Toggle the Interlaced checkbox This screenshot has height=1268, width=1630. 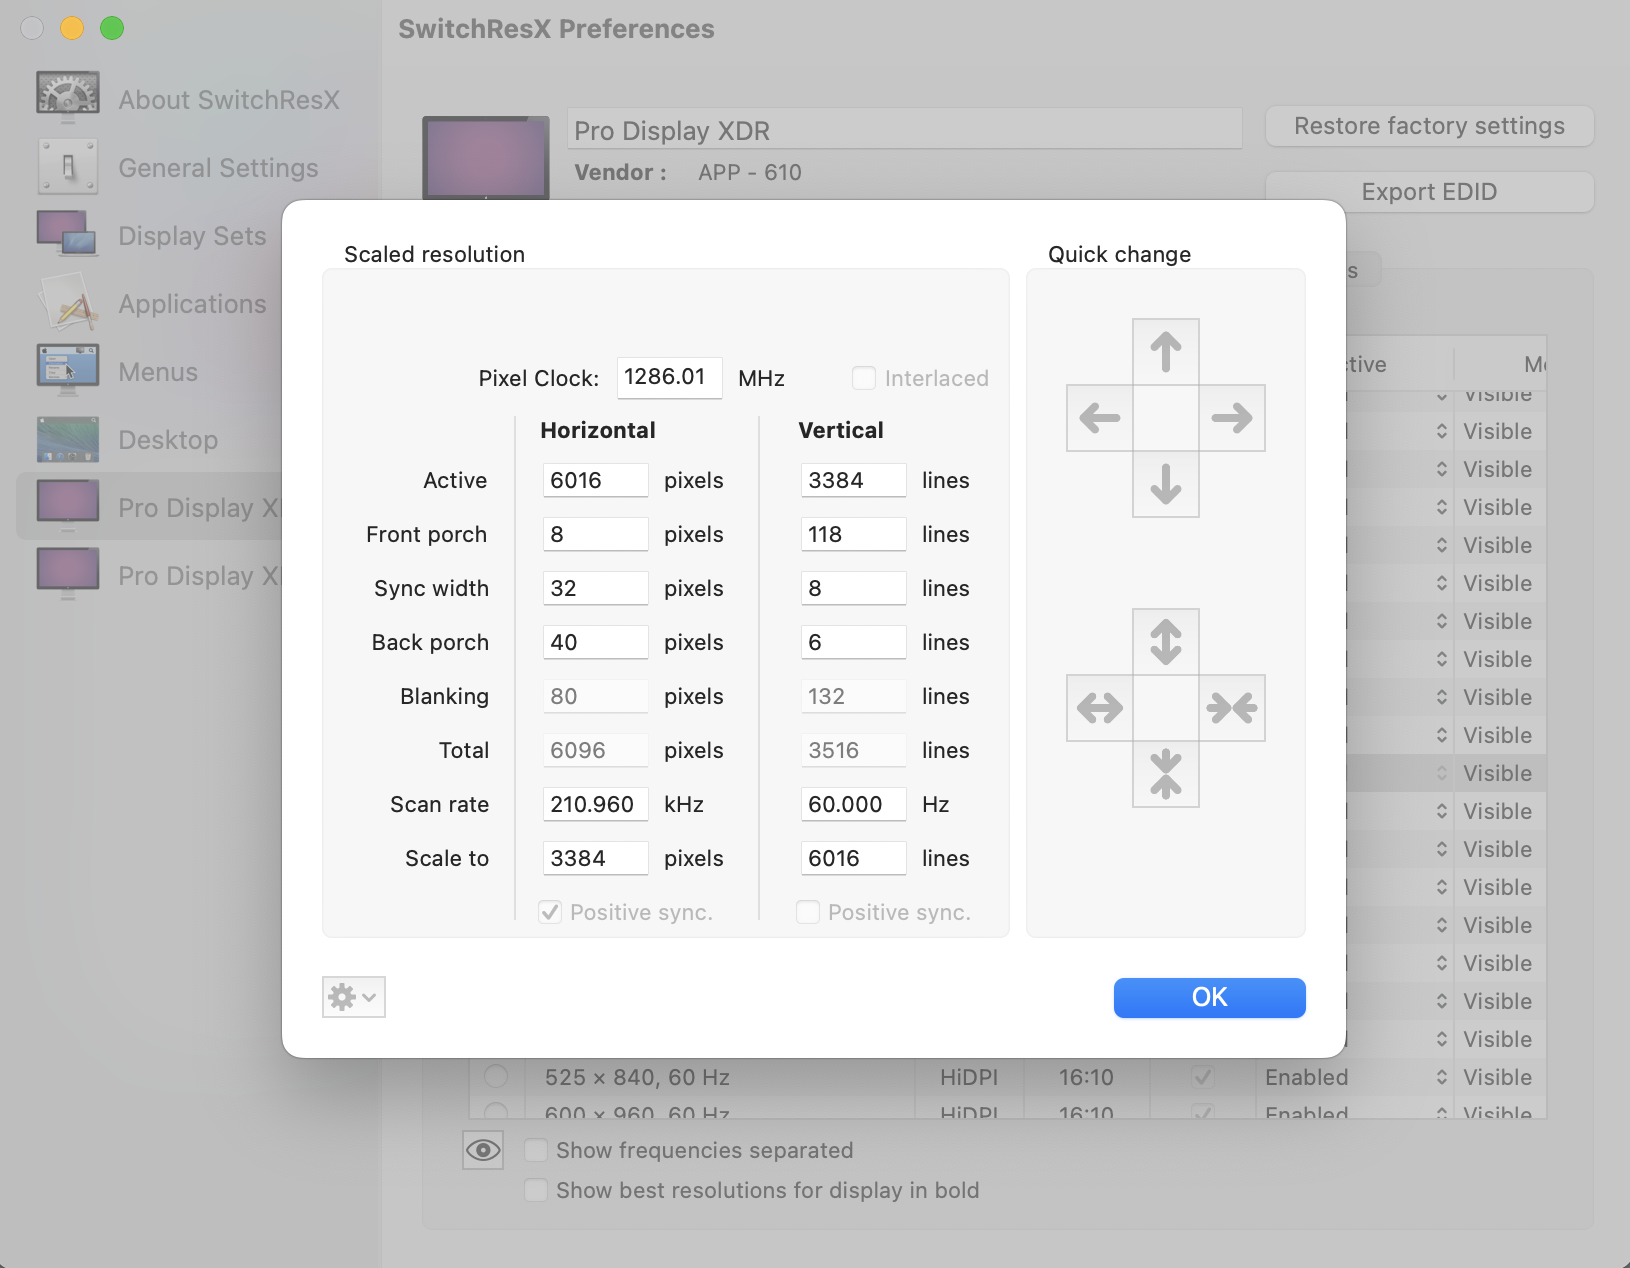[x=864, y=378]
